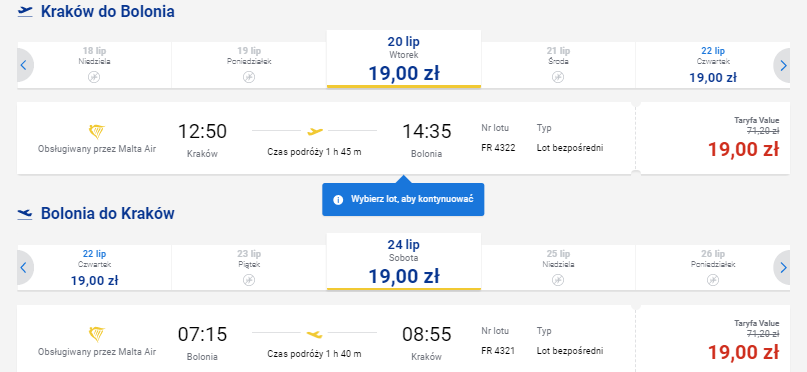Select the 22 lip Czwartek return date tab
This screenshot has height=372, width=807.
tap(95, 268)
